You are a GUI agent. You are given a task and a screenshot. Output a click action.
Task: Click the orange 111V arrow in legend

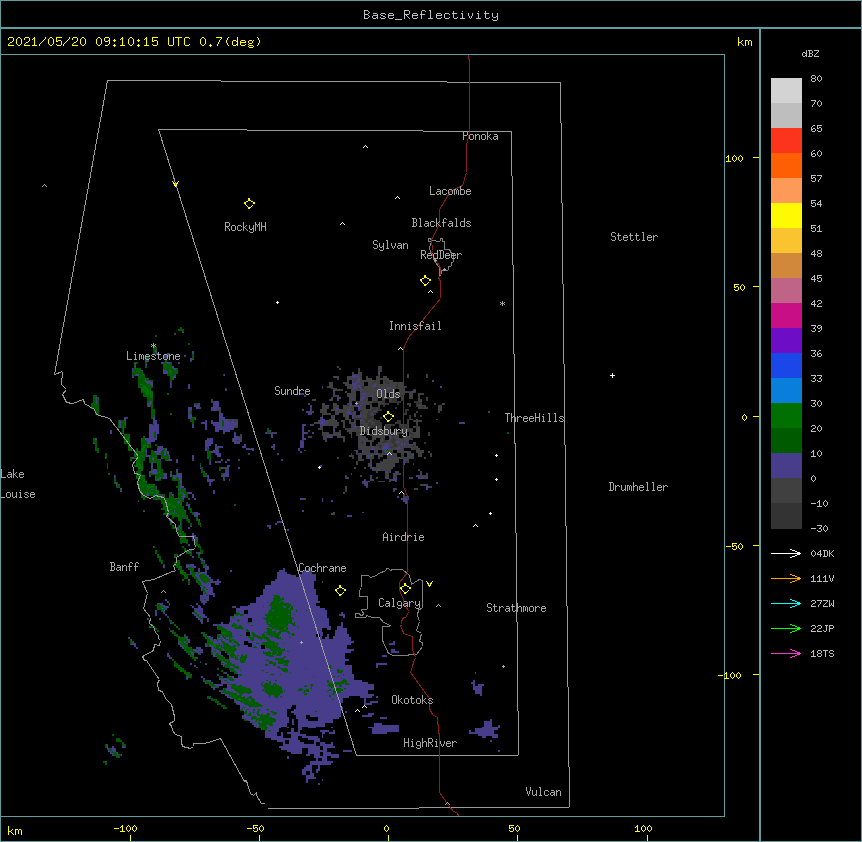click(786, 578)
